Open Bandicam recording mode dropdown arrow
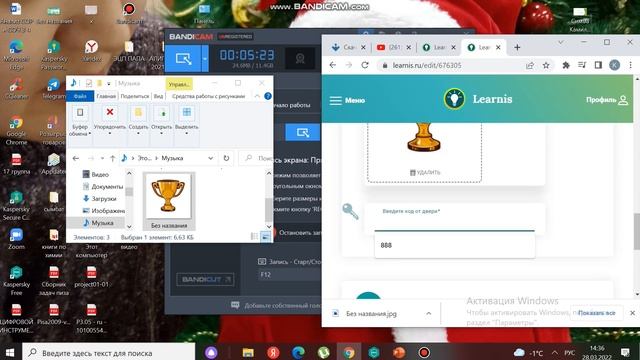This screenshot has width=640, height=360. [x=205, y=59]
